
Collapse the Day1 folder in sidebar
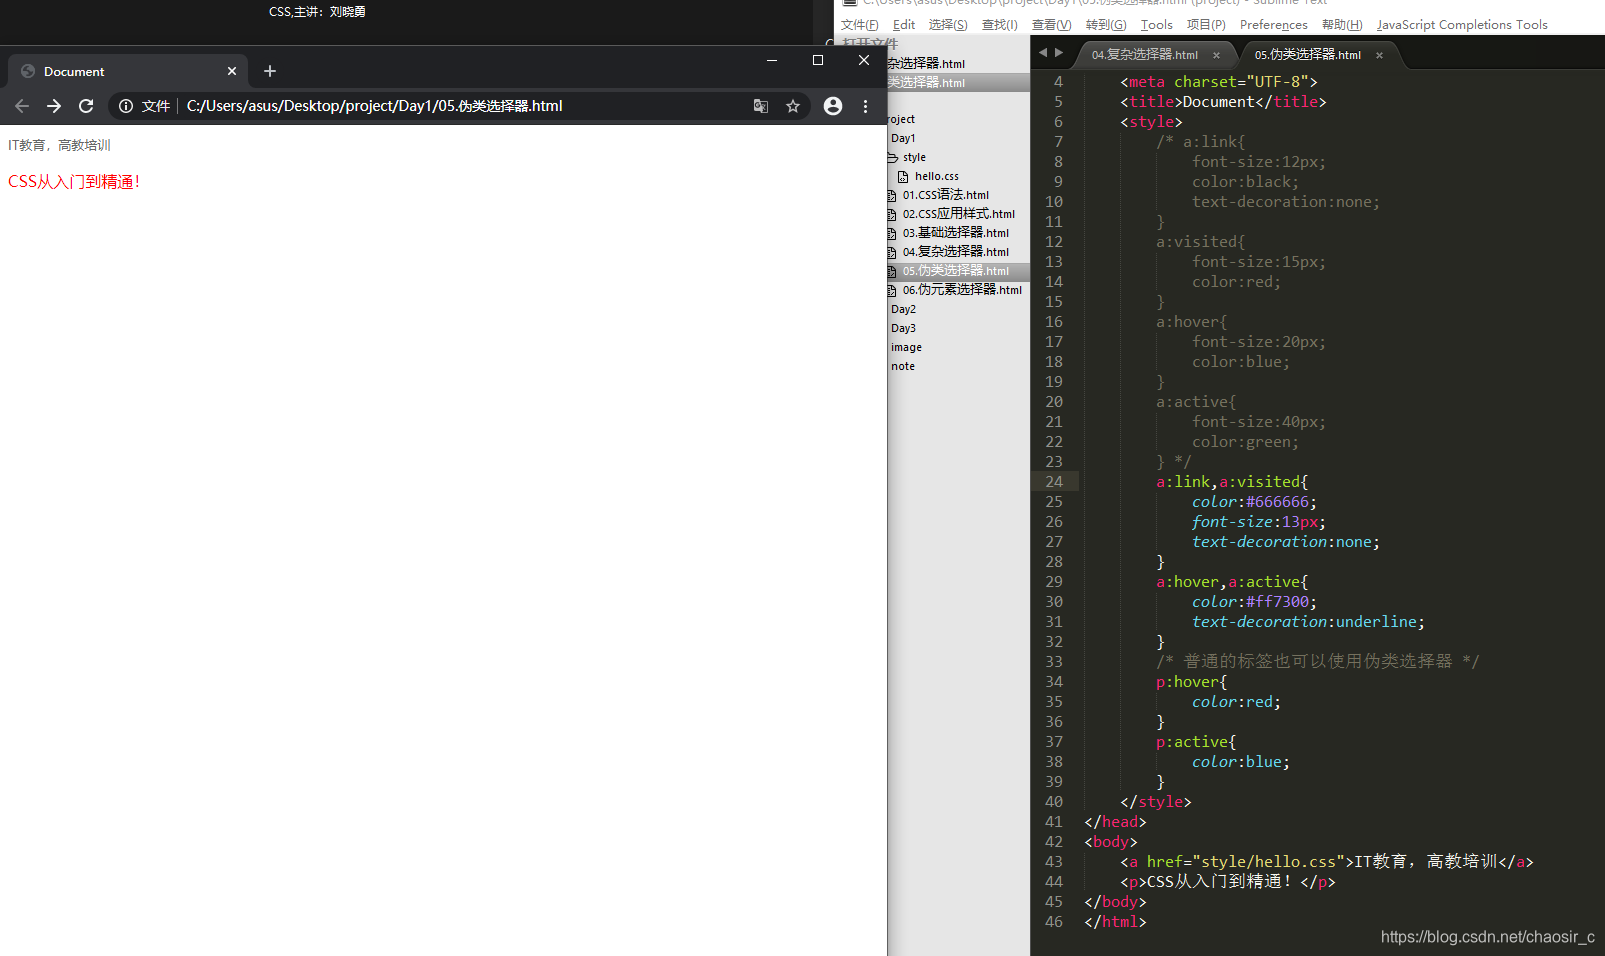[x=903, y=138]
